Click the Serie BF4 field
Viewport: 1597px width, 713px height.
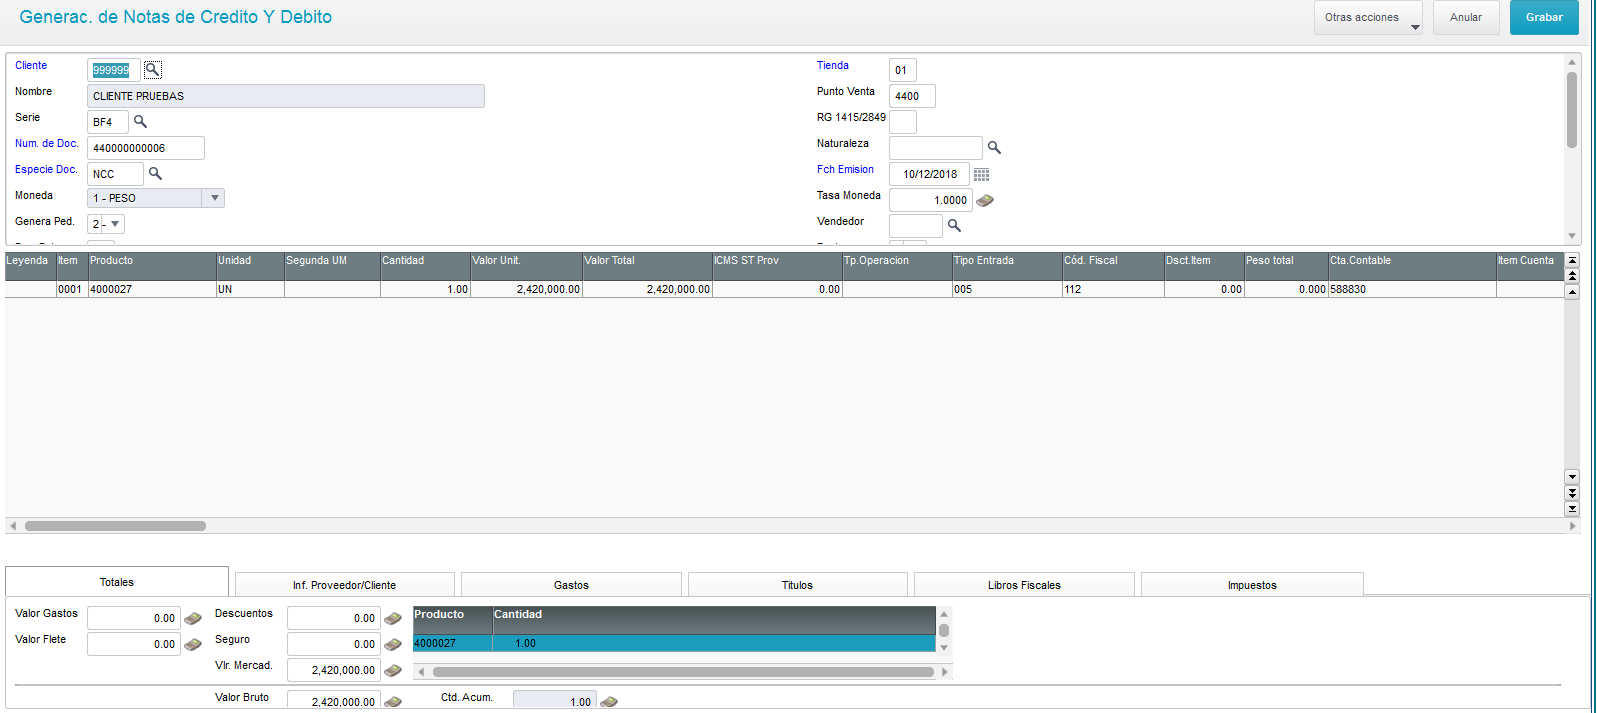pos(108,122)
